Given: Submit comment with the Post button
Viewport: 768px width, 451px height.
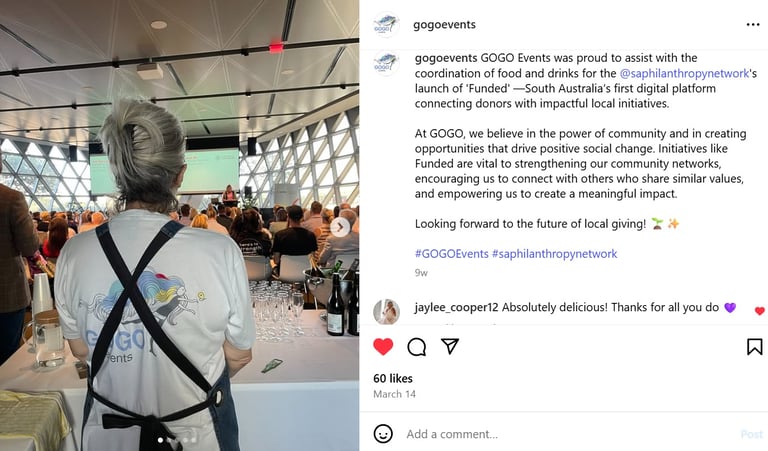Looking at the screenshot, I should click(x=751, y=434).
